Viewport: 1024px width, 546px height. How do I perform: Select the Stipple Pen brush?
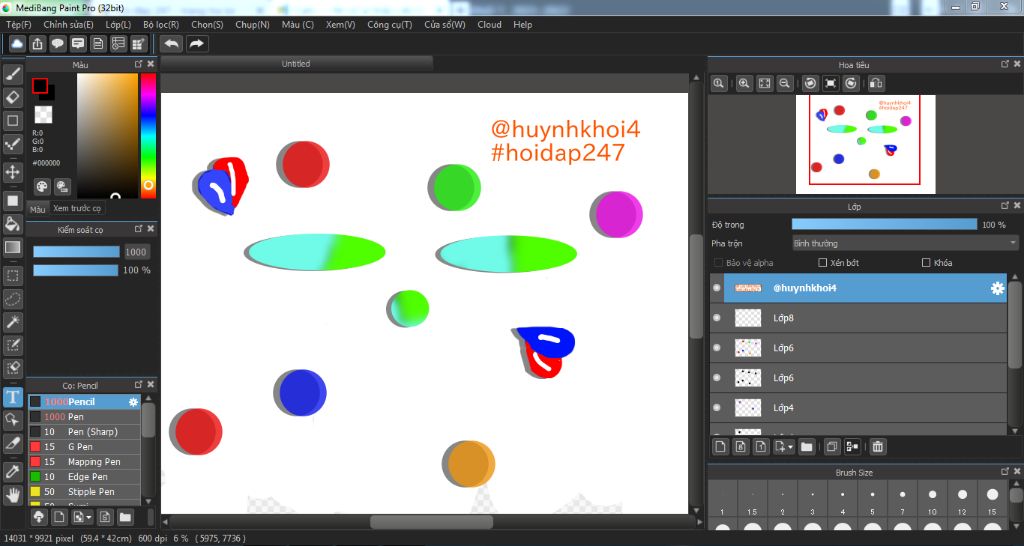[x=84, y=492]
